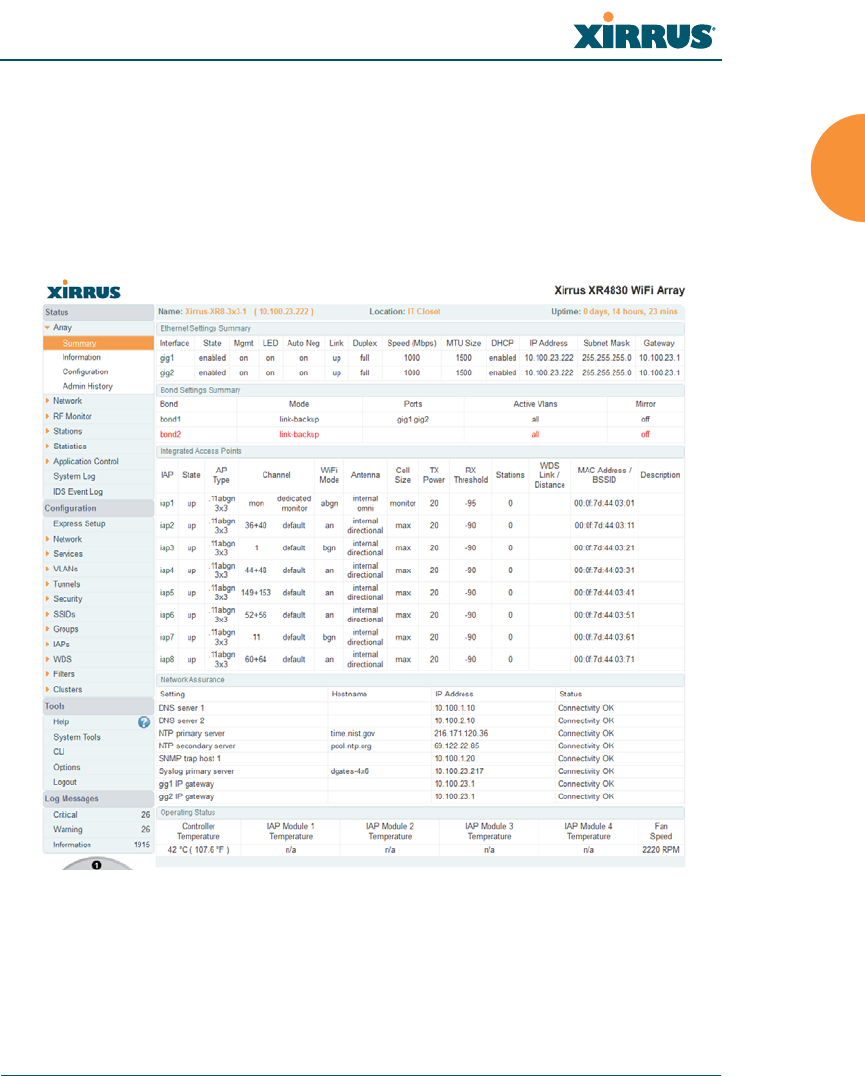This screenshot has width=865, height=1076.
Task: Click the uptime value text
Action: click(x=630, y=312)
